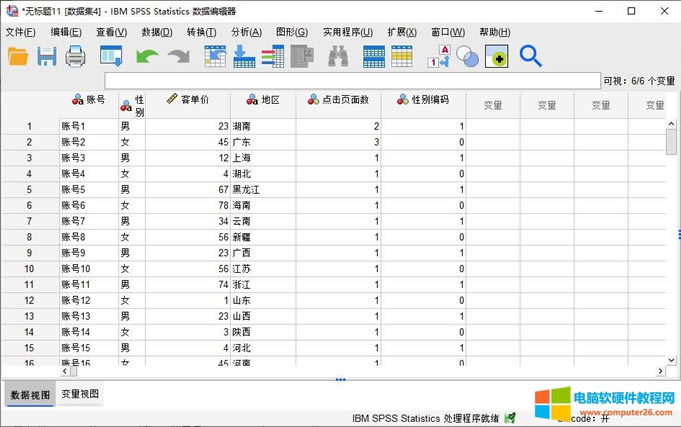This screenshot has height=427, width=681.
Task: Open Find with the binoculars icon
Action: [337, 57]
